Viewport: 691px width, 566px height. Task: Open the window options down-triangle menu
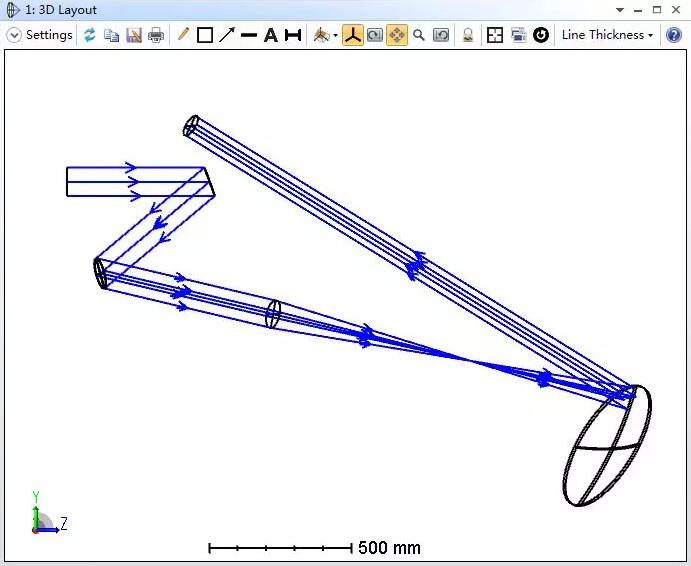620,10
